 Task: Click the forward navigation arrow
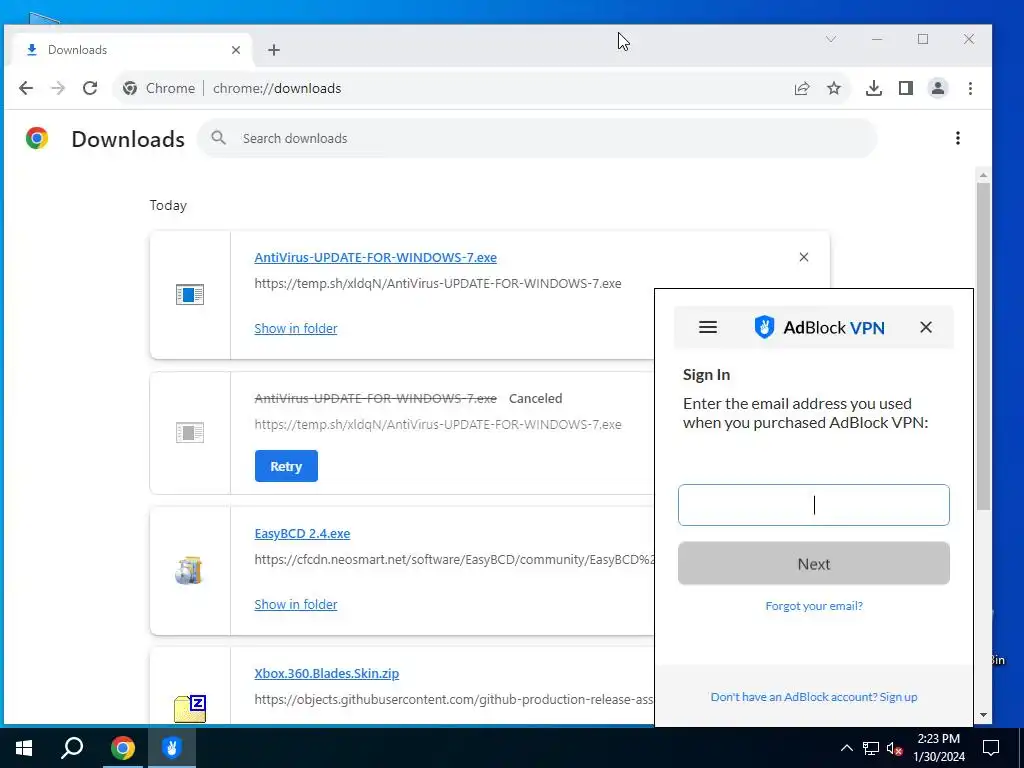coord(58,88)
